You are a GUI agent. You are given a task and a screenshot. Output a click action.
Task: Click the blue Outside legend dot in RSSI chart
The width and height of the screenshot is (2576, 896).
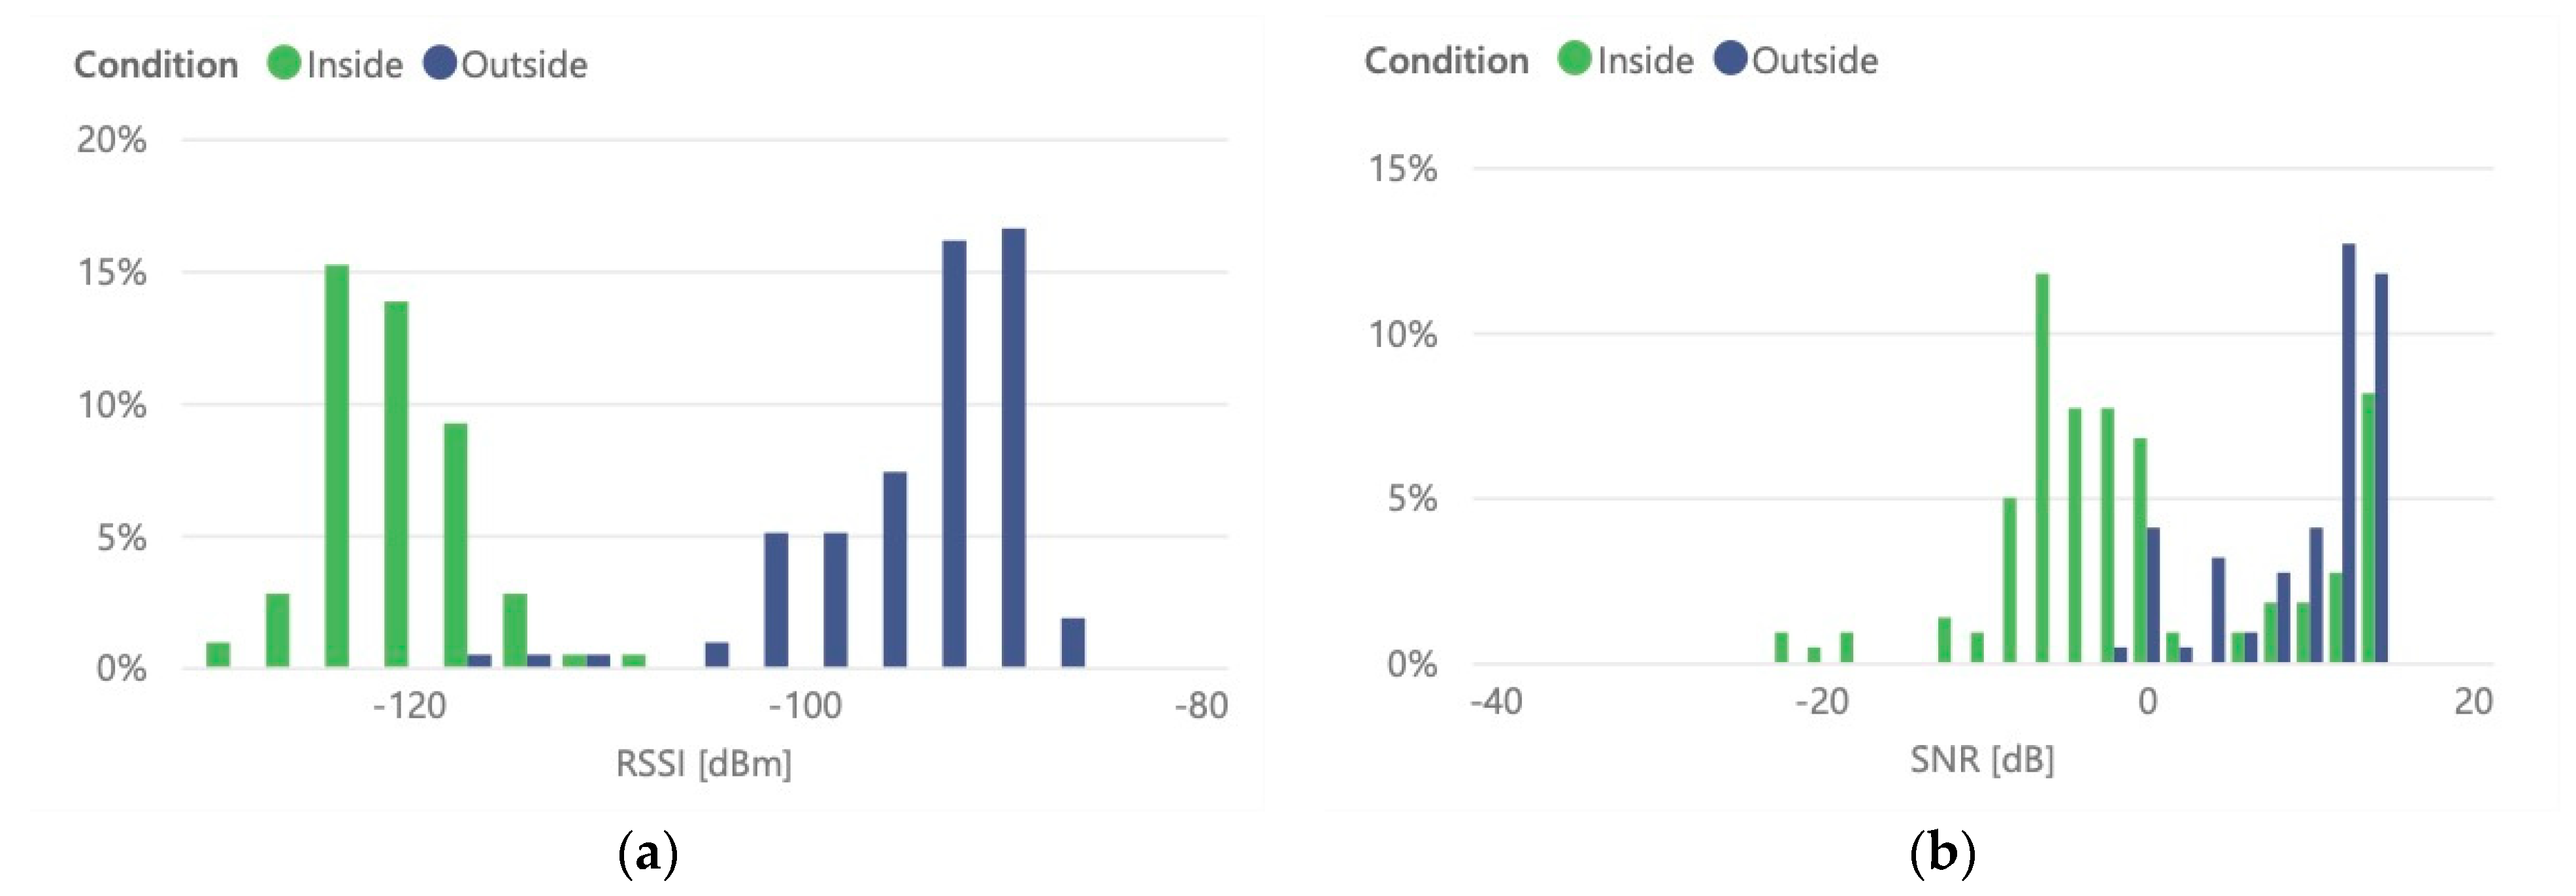pyautogui.click(x=439, y=63)
